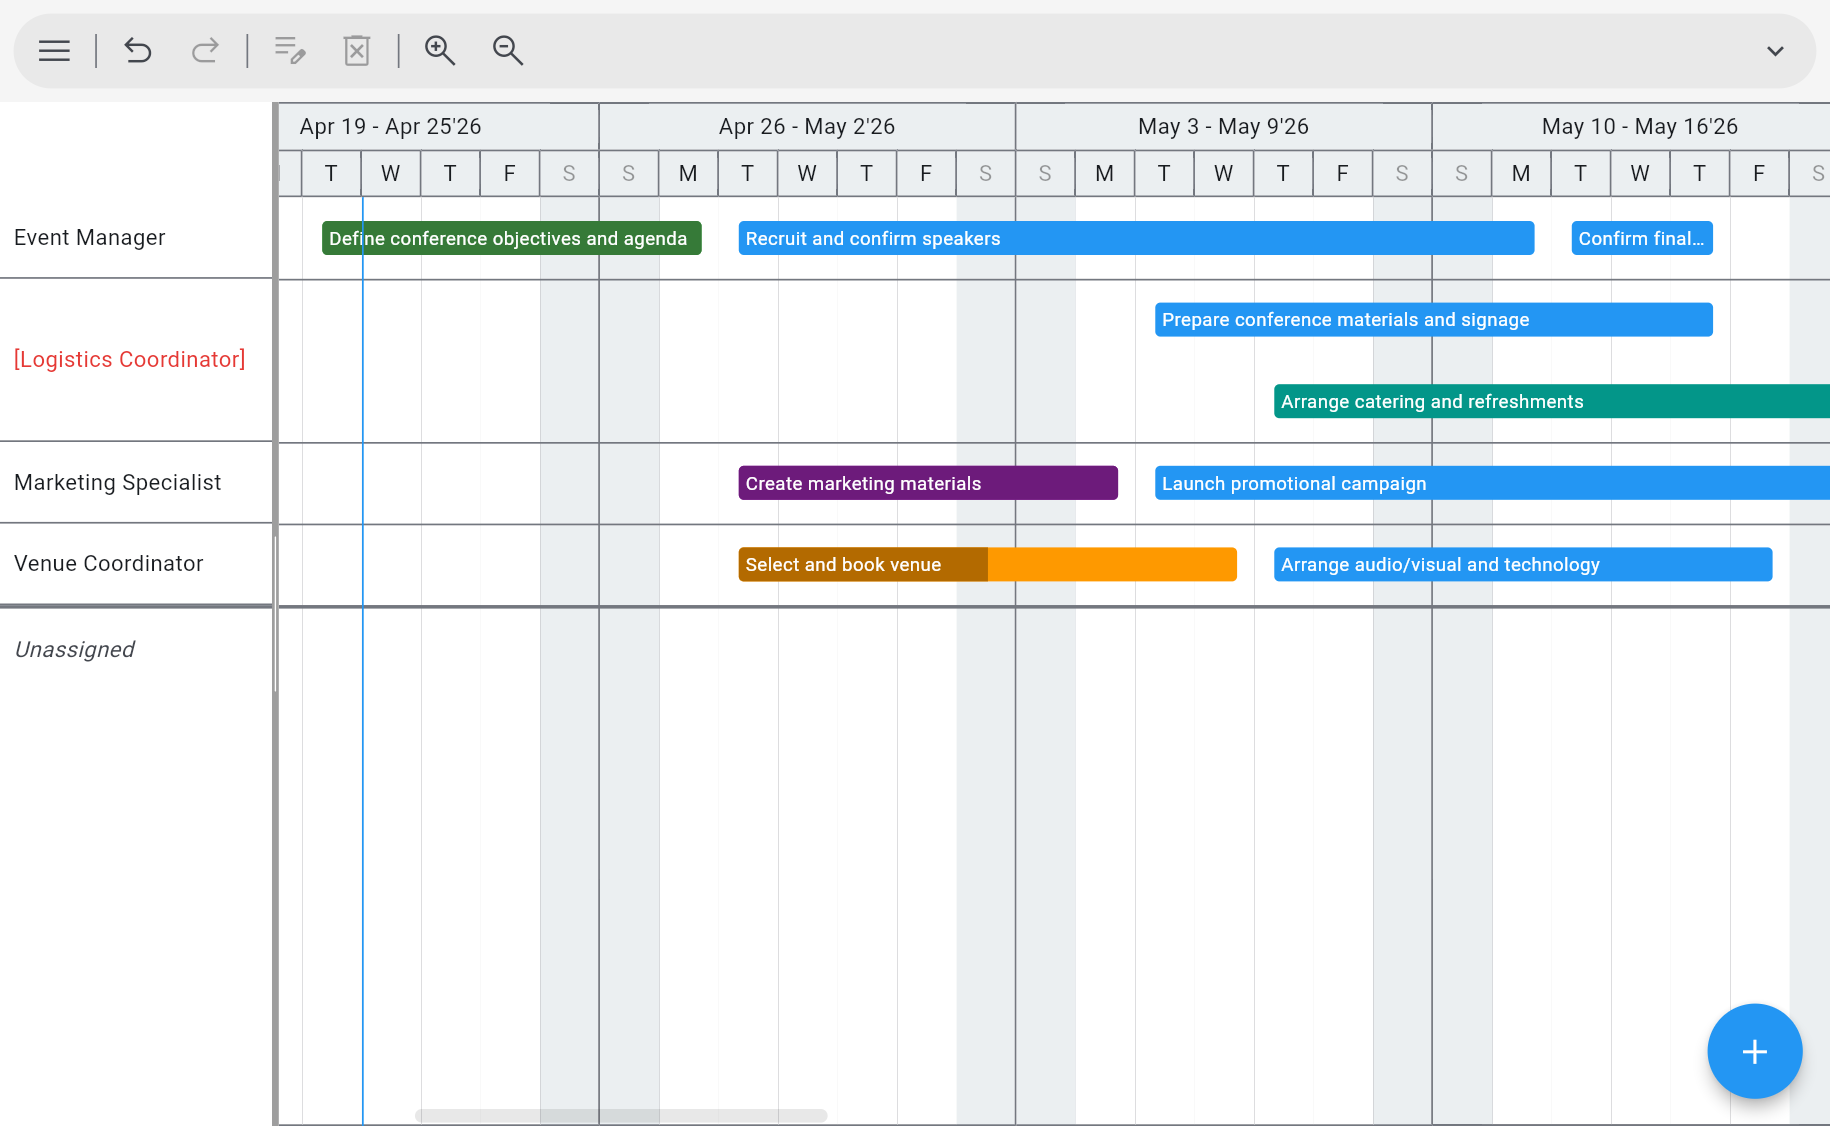The width and height of the screenshot is (1830, 1126).
Task: Click the Event Manager row label
Action: (x=89, y=237)
